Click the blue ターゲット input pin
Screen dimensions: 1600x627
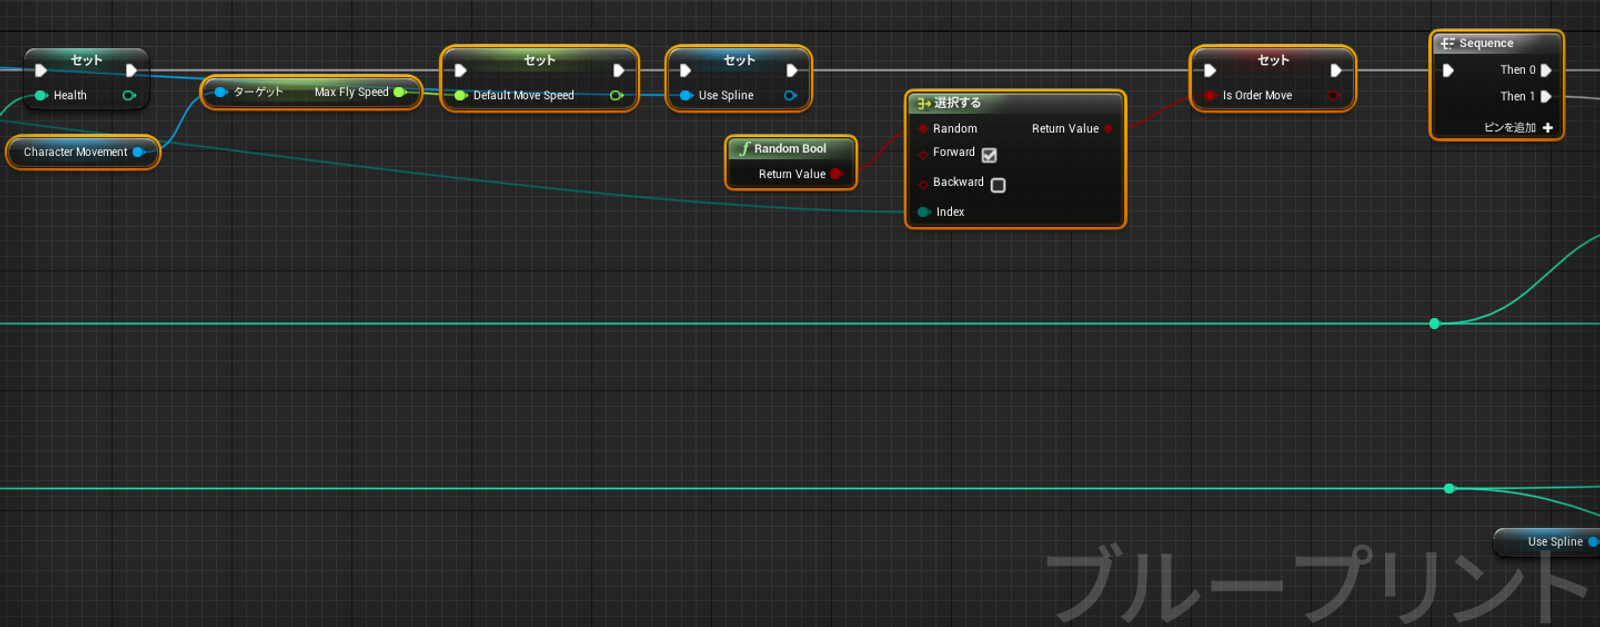pos(221,92)
